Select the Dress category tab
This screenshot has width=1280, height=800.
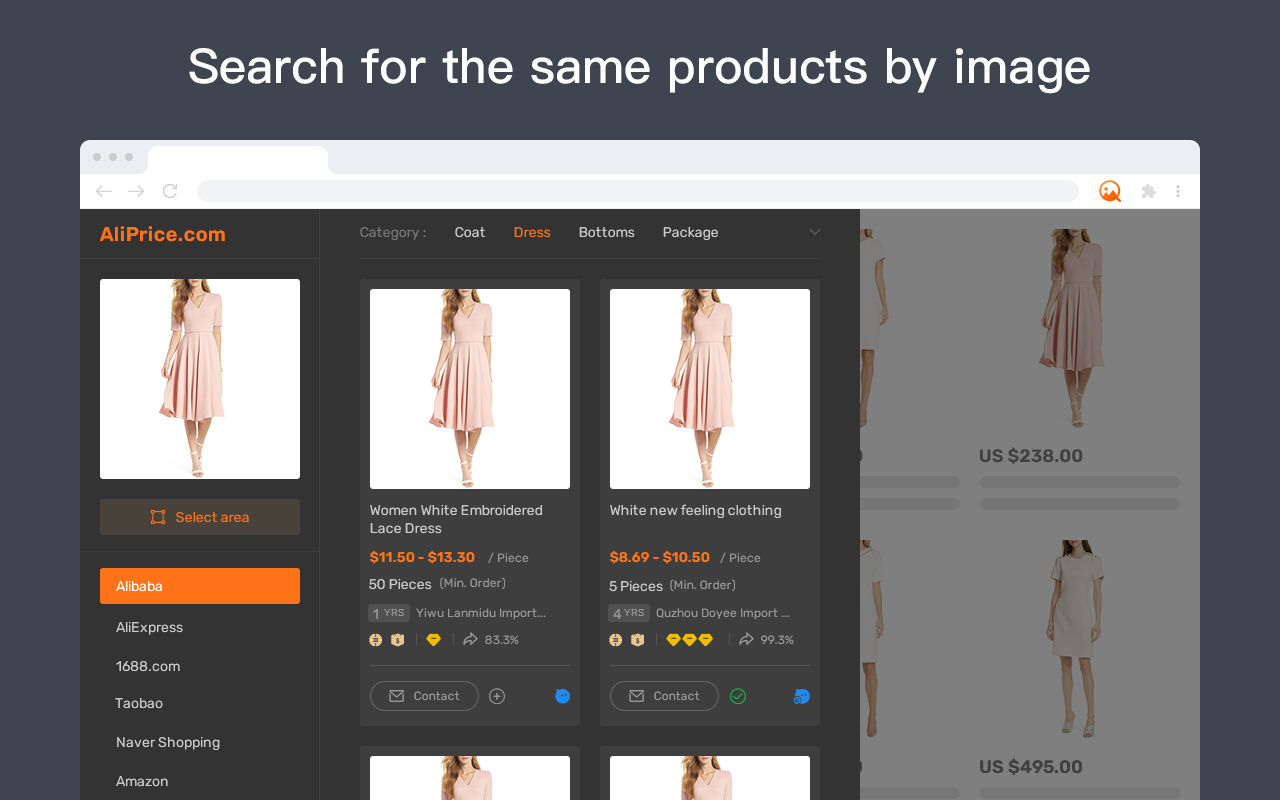click(x=532, y=232)
